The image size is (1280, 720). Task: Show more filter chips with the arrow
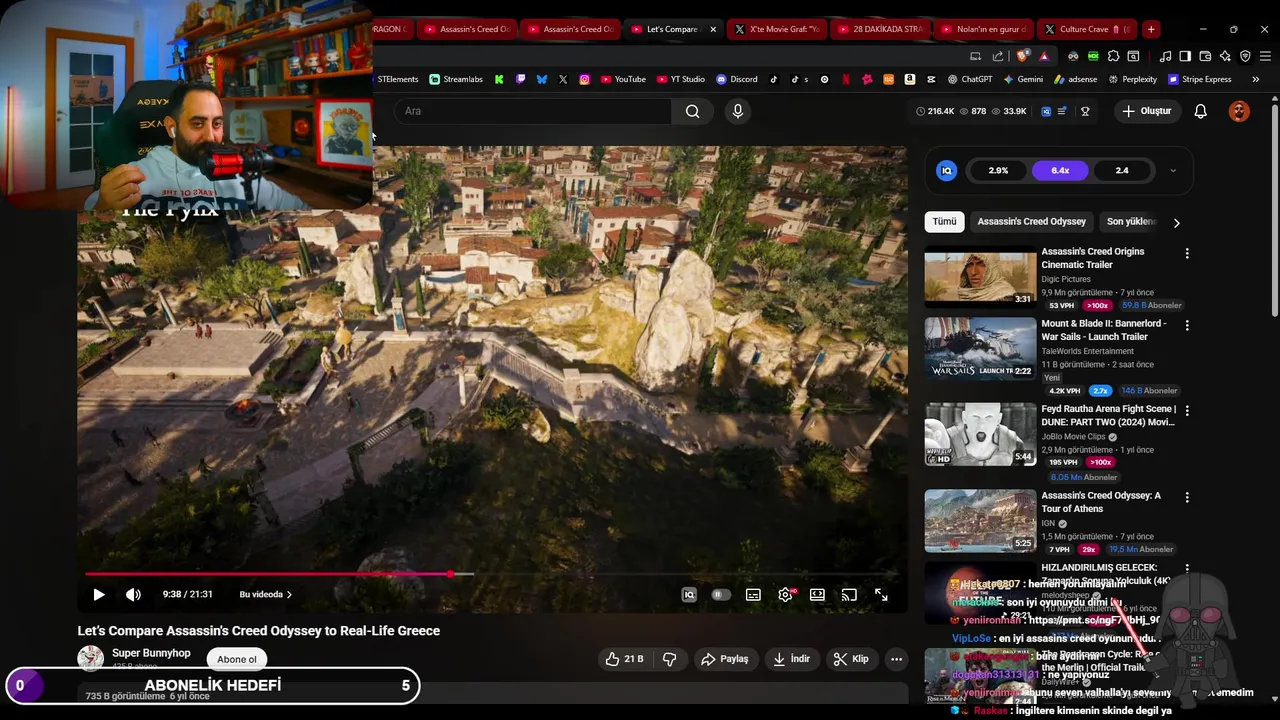click(1176, 223)
